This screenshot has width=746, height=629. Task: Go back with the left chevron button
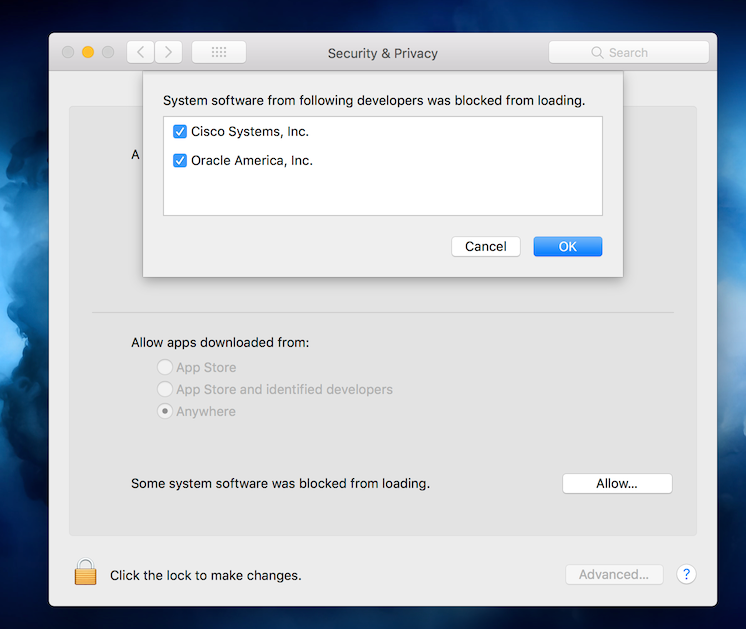coord(140,52)
